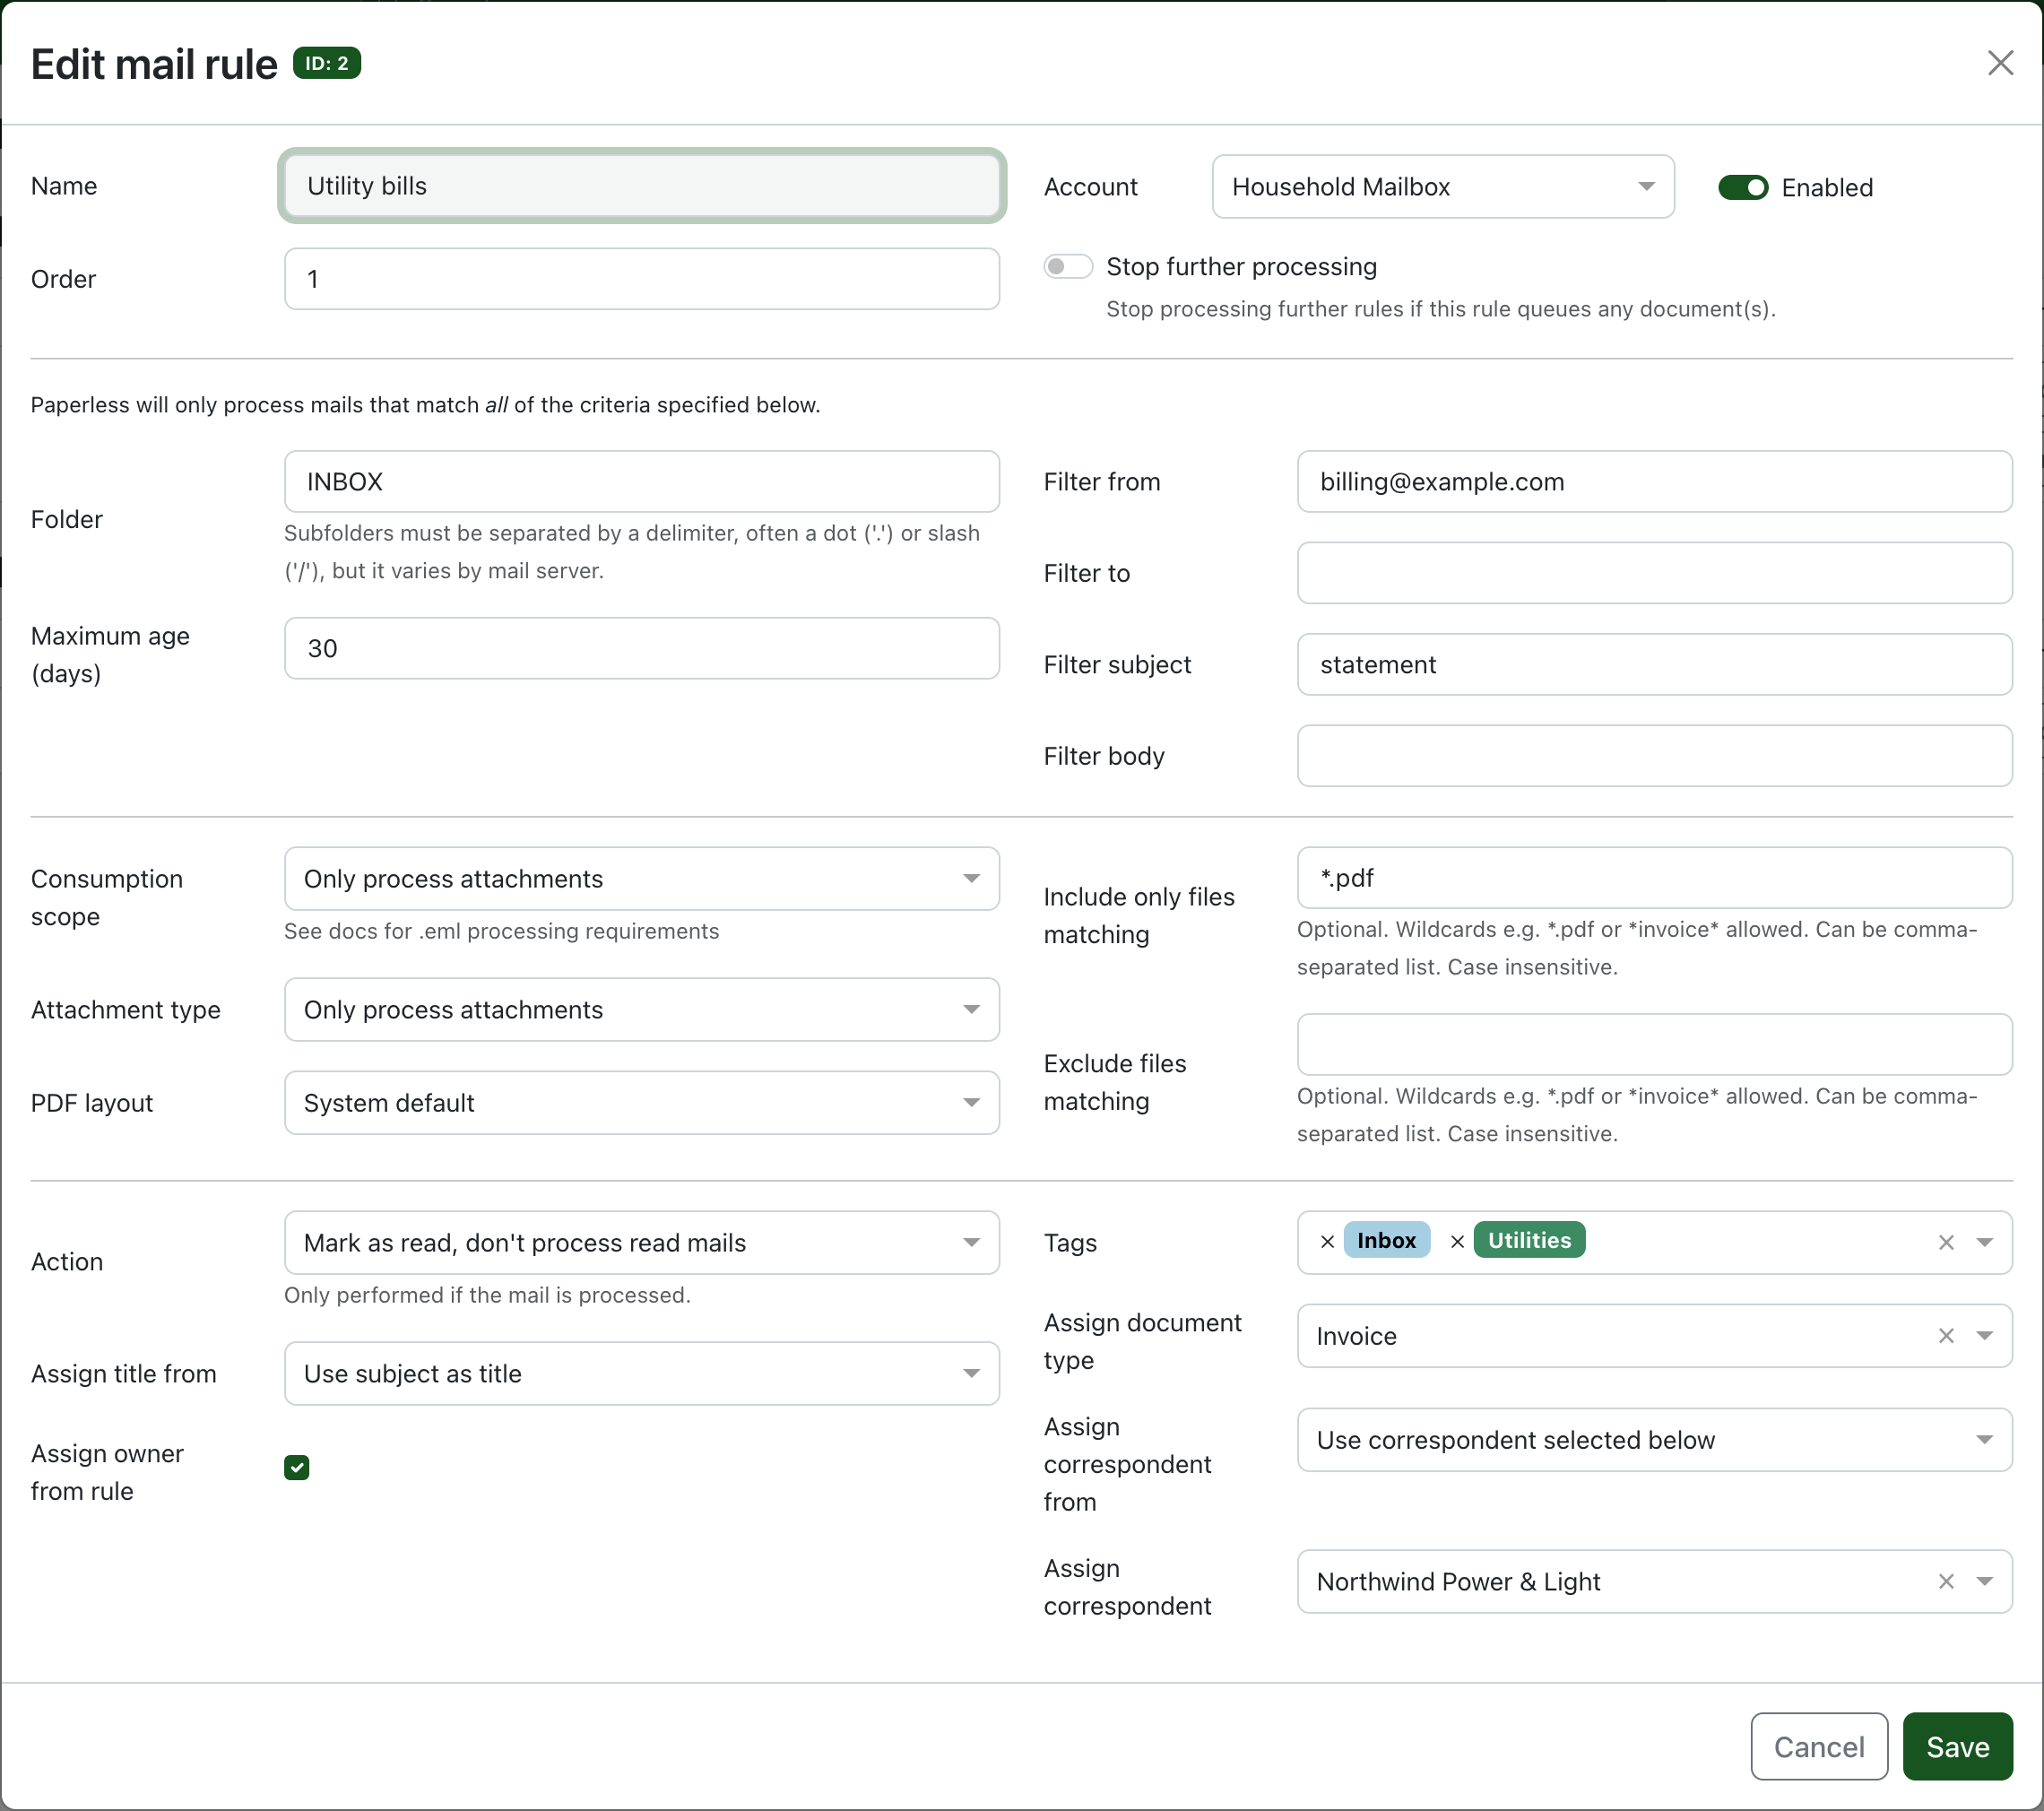
Task: Focus the Name field with Utility bills
Action: tap(641, 186)
